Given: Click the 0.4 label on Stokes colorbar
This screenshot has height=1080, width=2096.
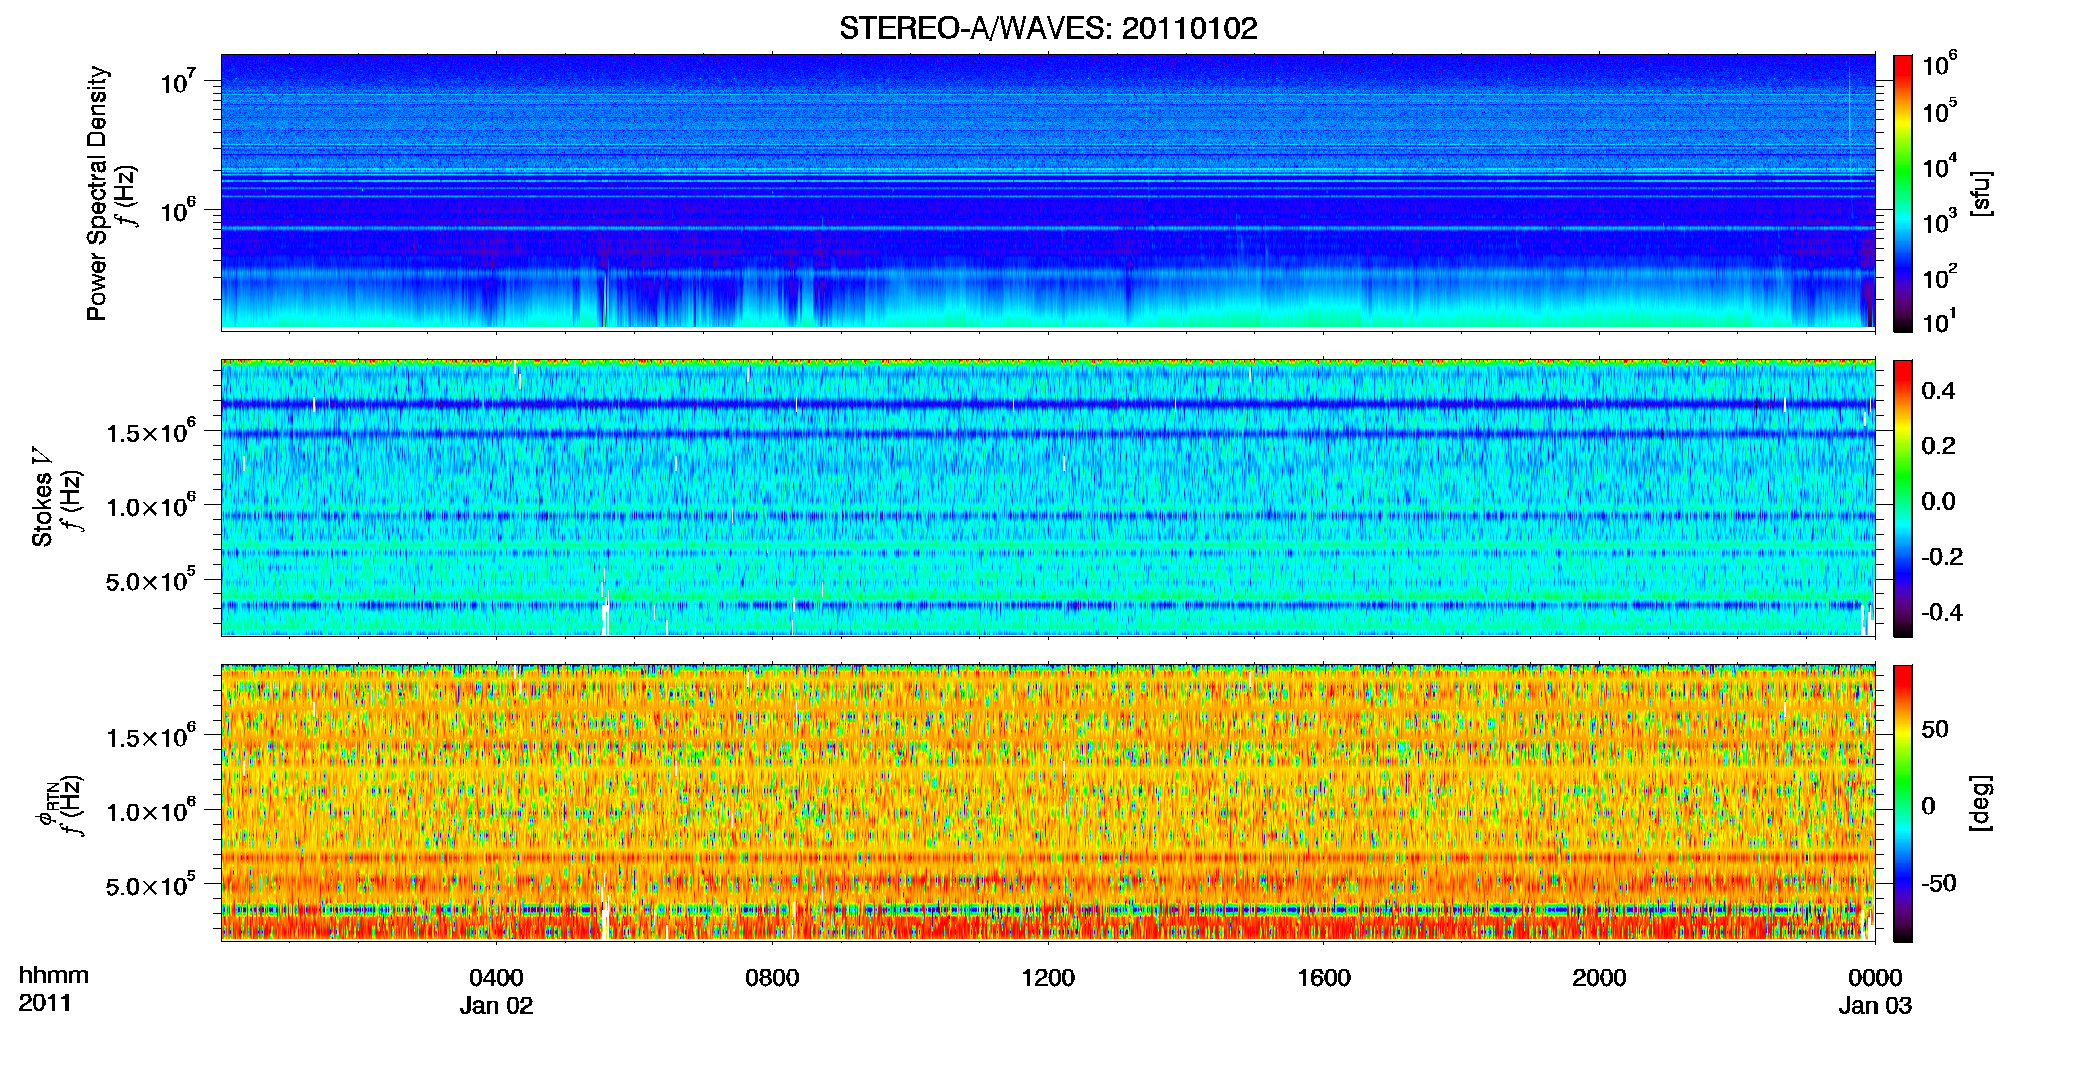Looking at the screenshot, I should pos(1937,391).
